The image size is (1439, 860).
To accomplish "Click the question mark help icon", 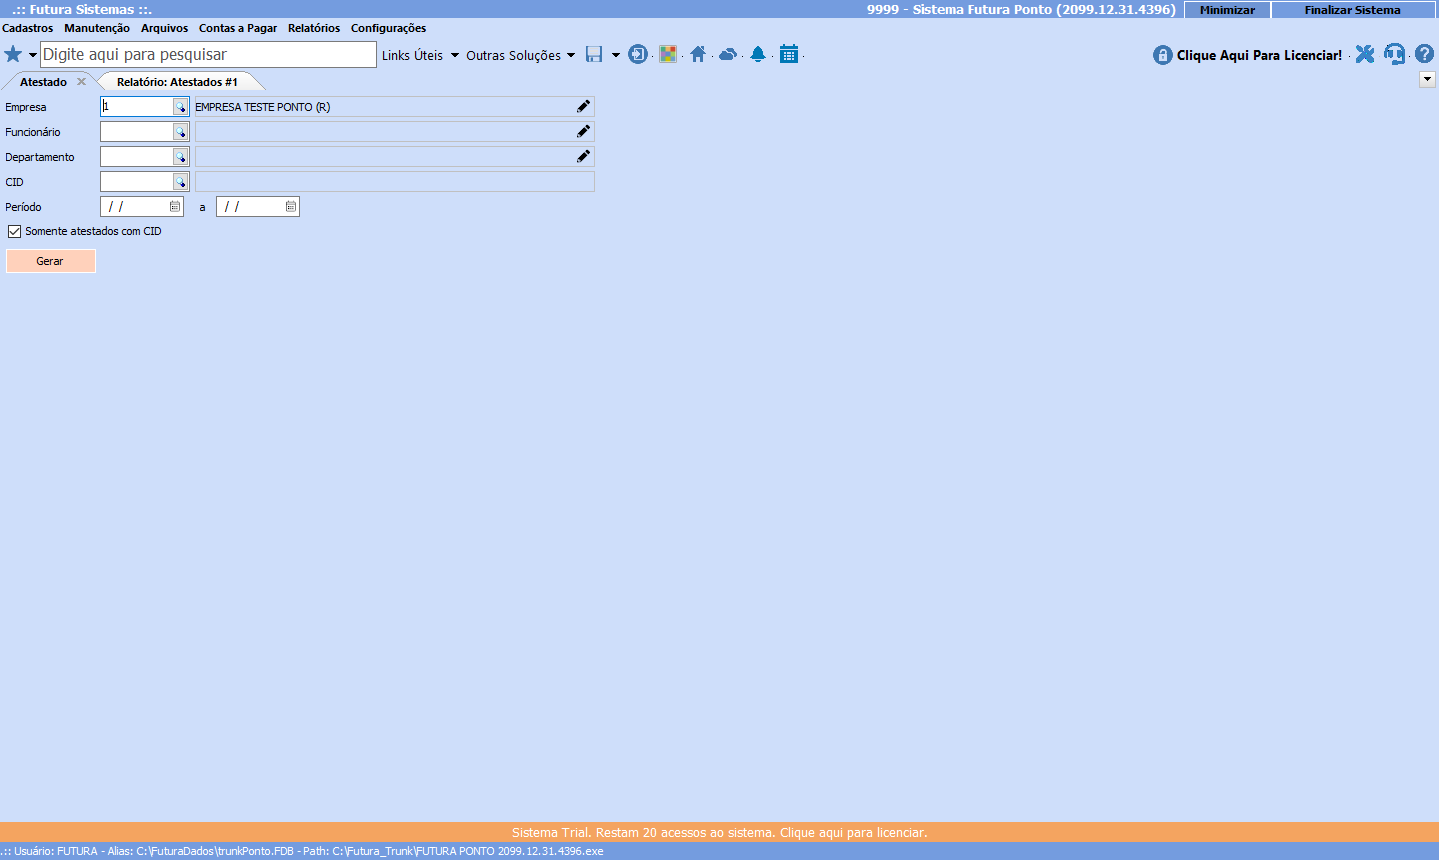I will pos(1424,55).
